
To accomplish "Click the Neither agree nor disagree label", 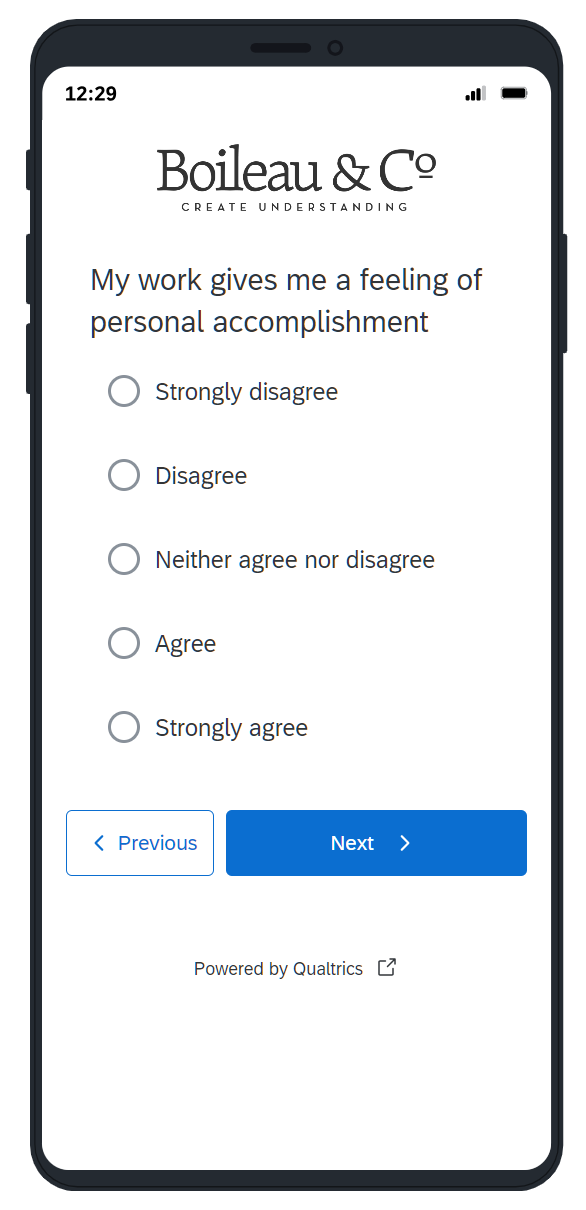I will [x=295, y=560].
